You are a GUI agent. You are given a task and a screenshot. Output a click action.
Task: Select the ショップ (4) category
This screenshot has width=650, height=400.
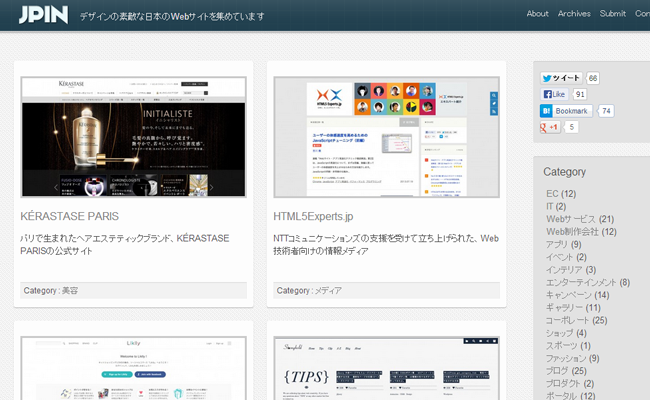pos(566,333)
